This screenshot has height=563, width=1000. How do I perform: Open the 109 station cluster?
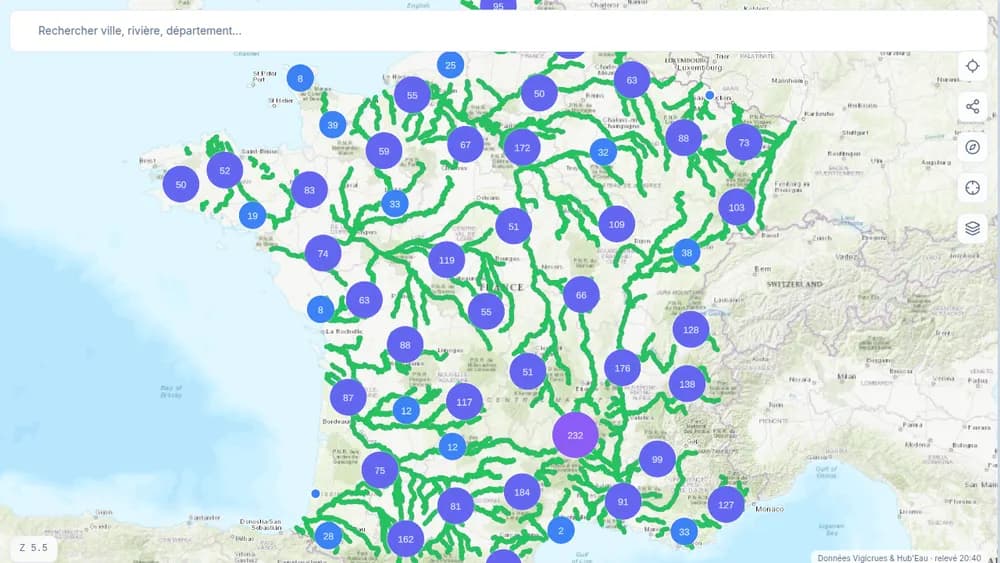[617, 224]
